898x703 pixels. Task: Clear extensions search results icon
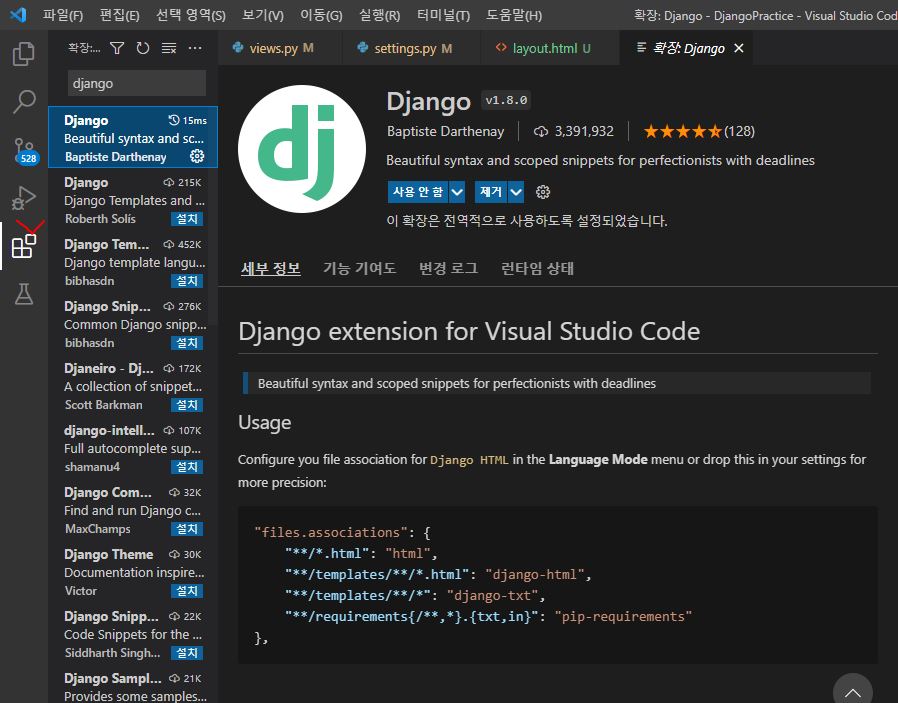tap(169, 48)
